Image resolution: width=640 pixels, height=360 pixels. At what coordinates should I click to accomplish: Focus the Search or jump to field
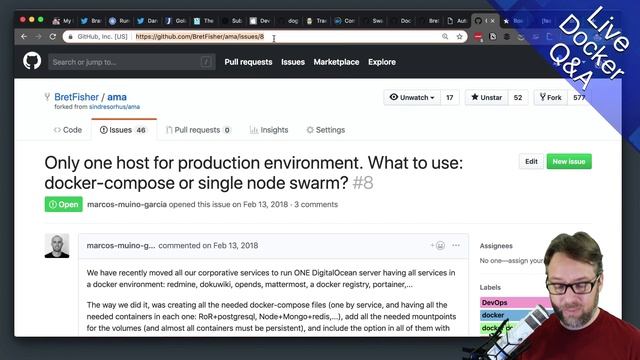tap(132, 62)
